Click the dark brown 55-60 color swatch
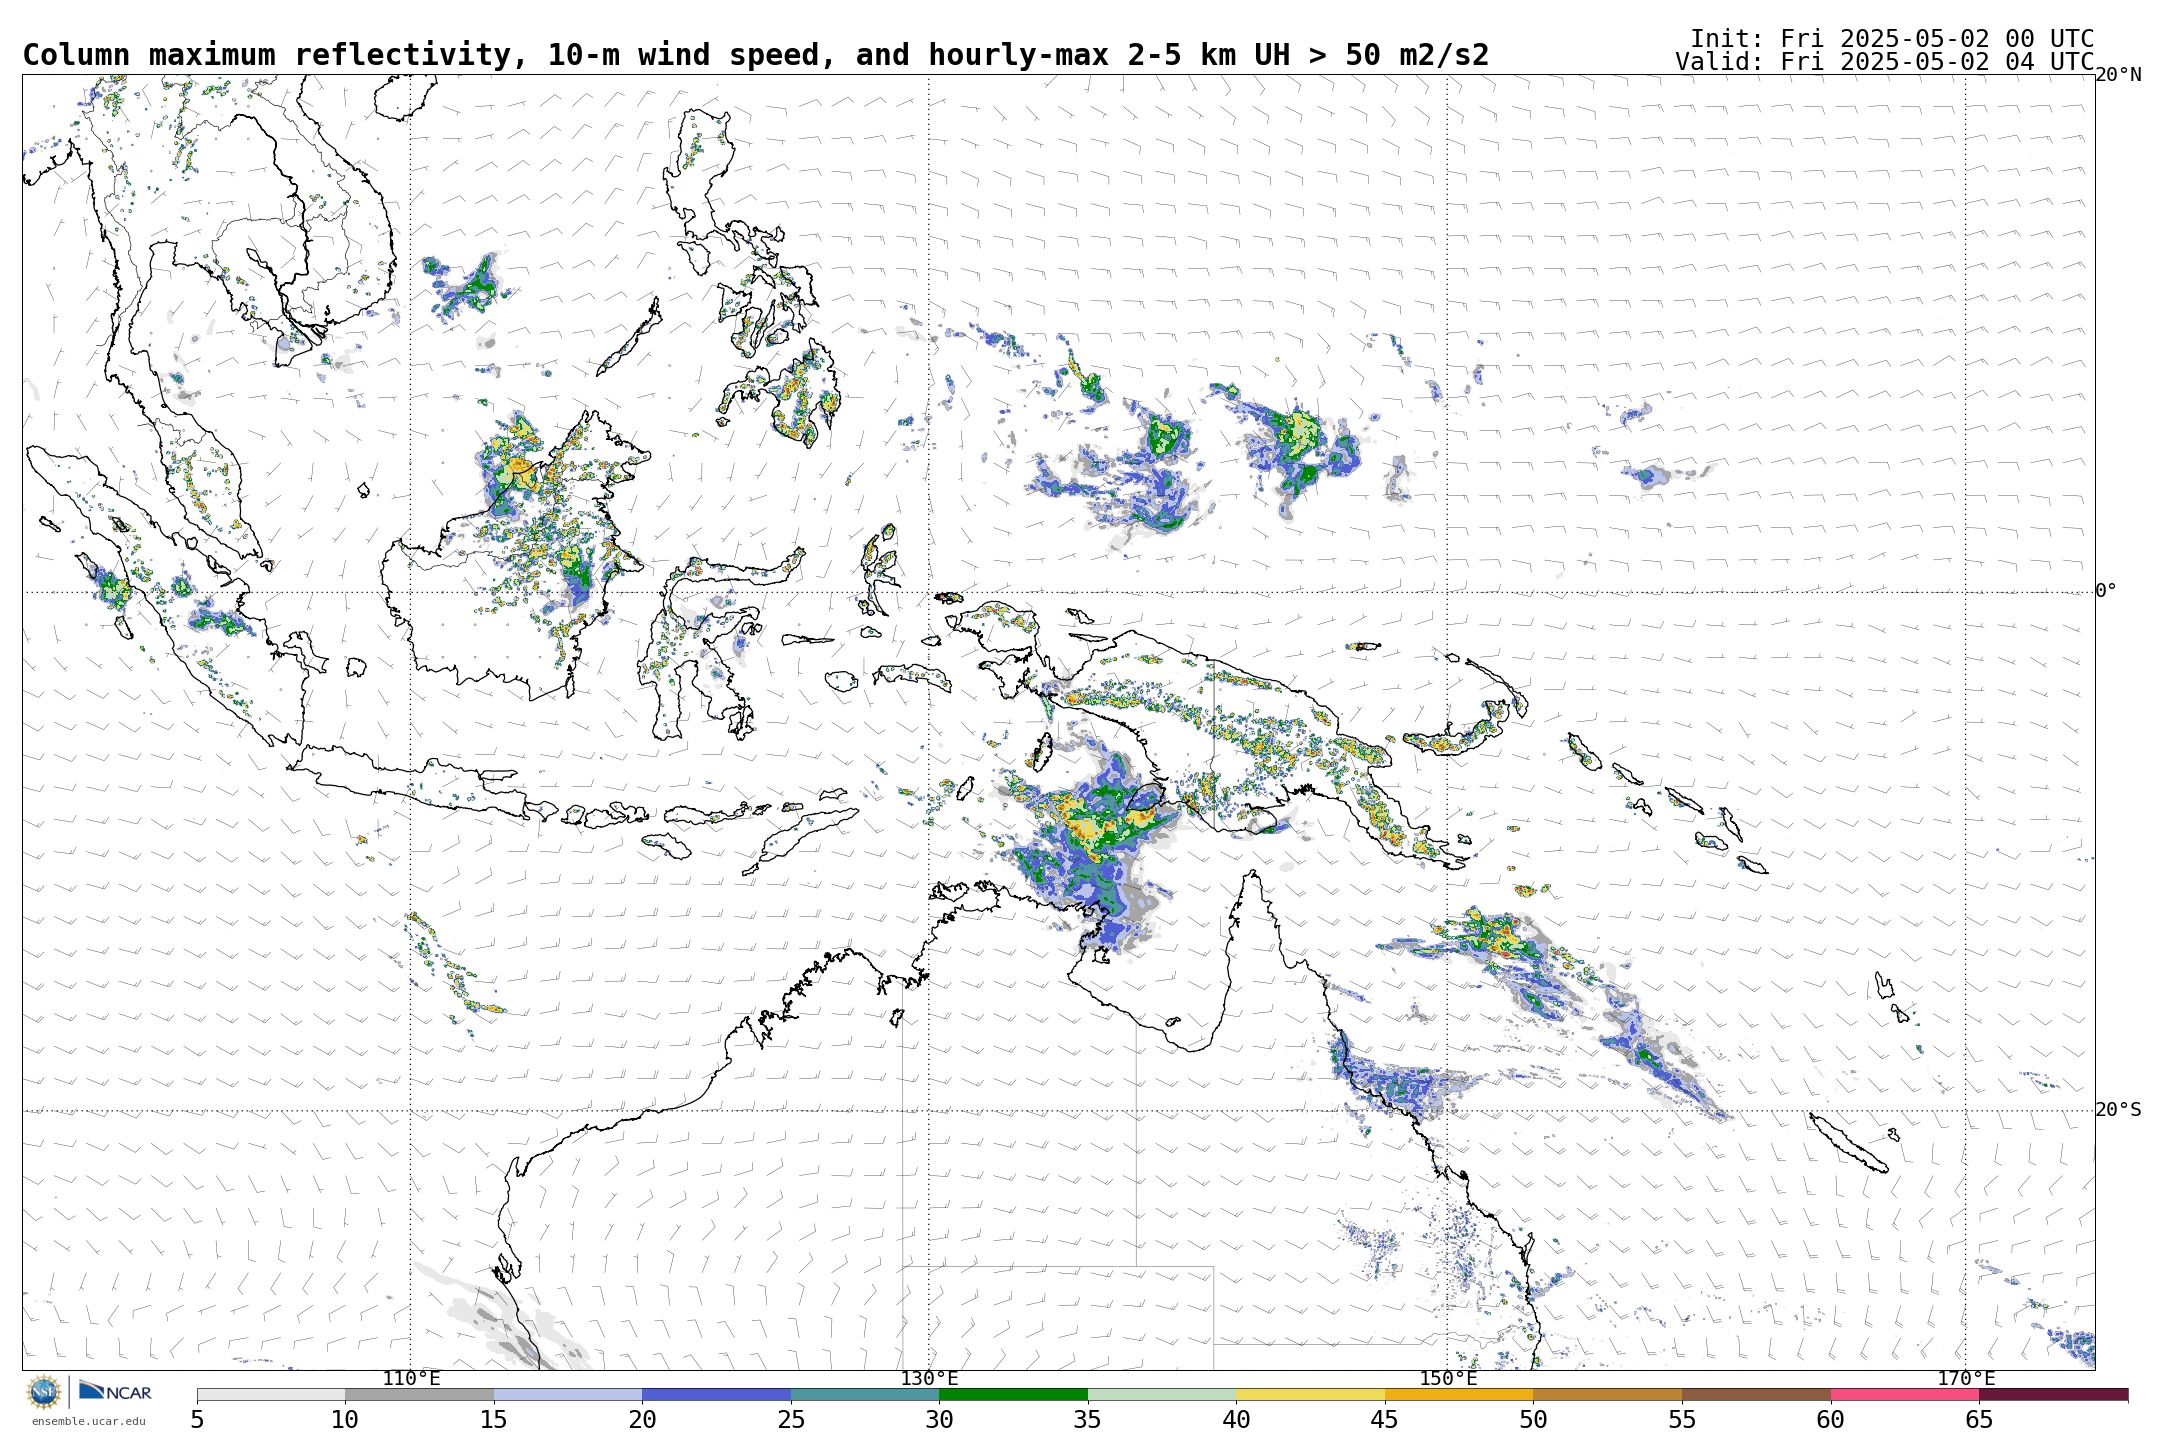Screen dimensions: 2160x1433 pos(1756,1394)
